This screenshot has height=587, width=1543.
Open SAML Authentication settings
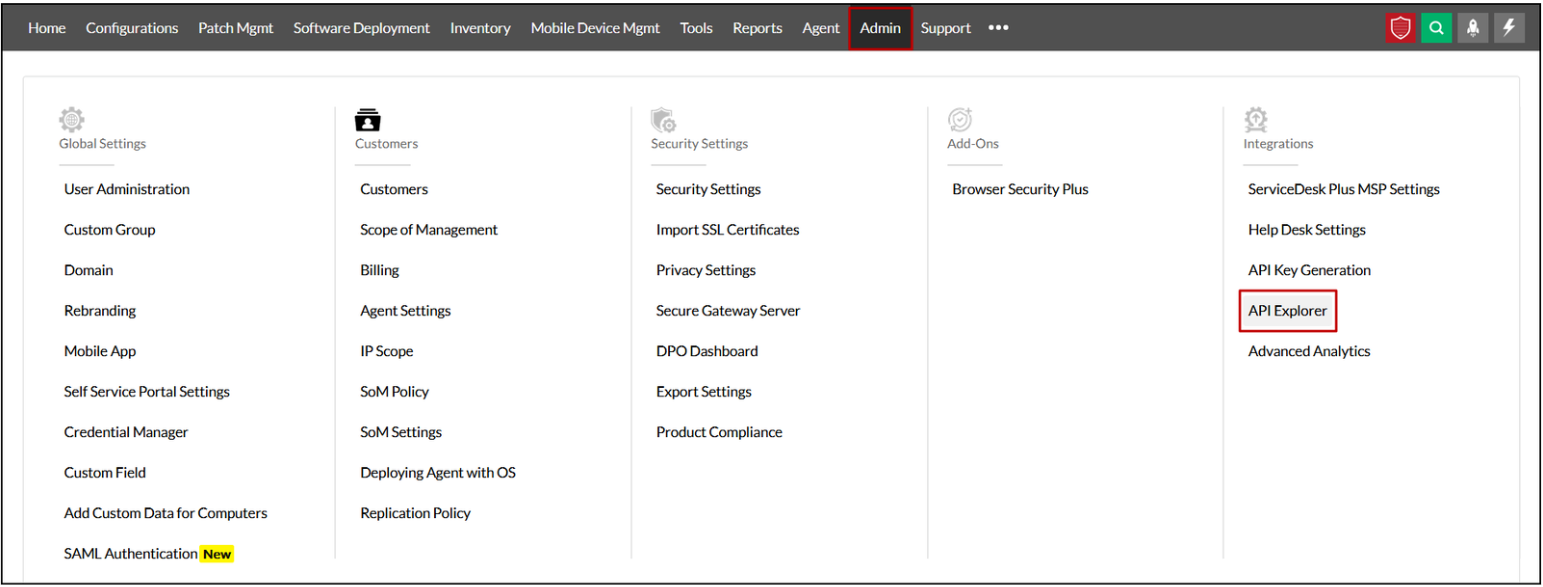click(x=131, y=553)
